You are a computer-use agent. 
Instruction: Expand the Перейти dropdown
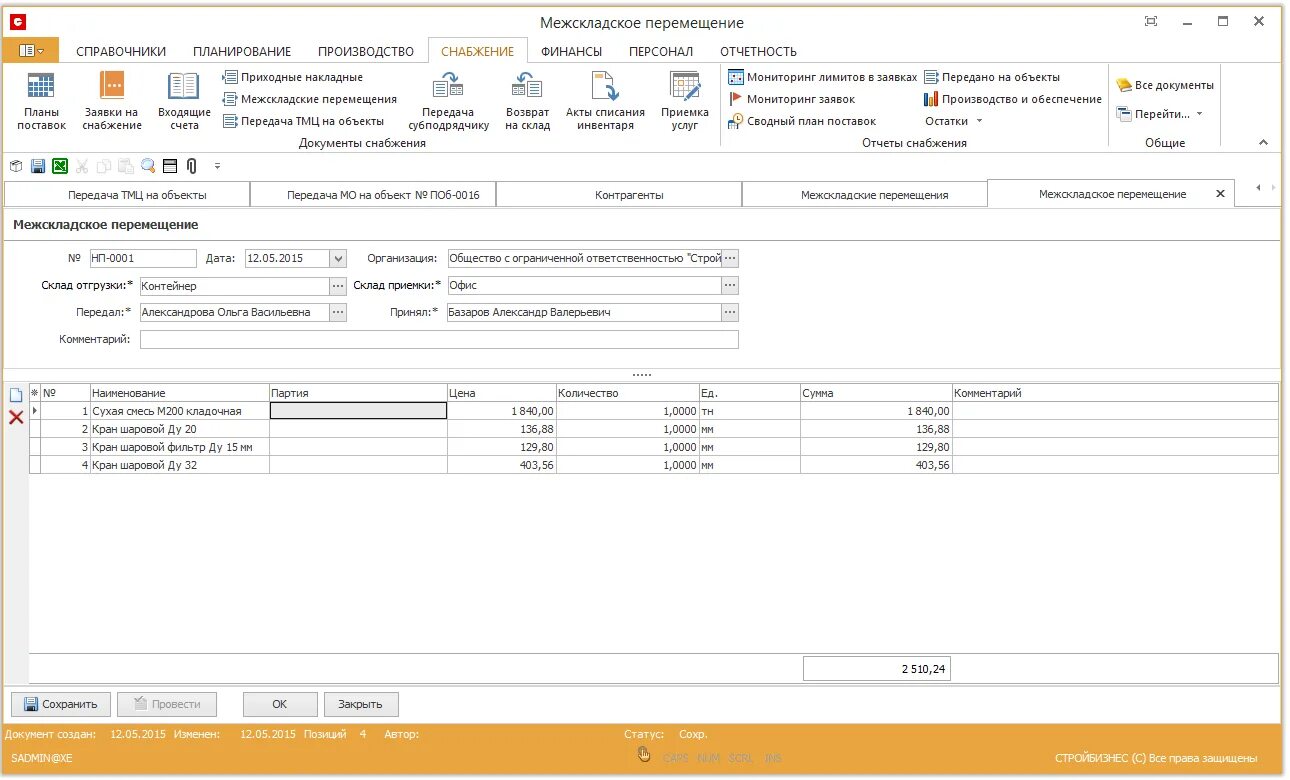point(1160,114)
